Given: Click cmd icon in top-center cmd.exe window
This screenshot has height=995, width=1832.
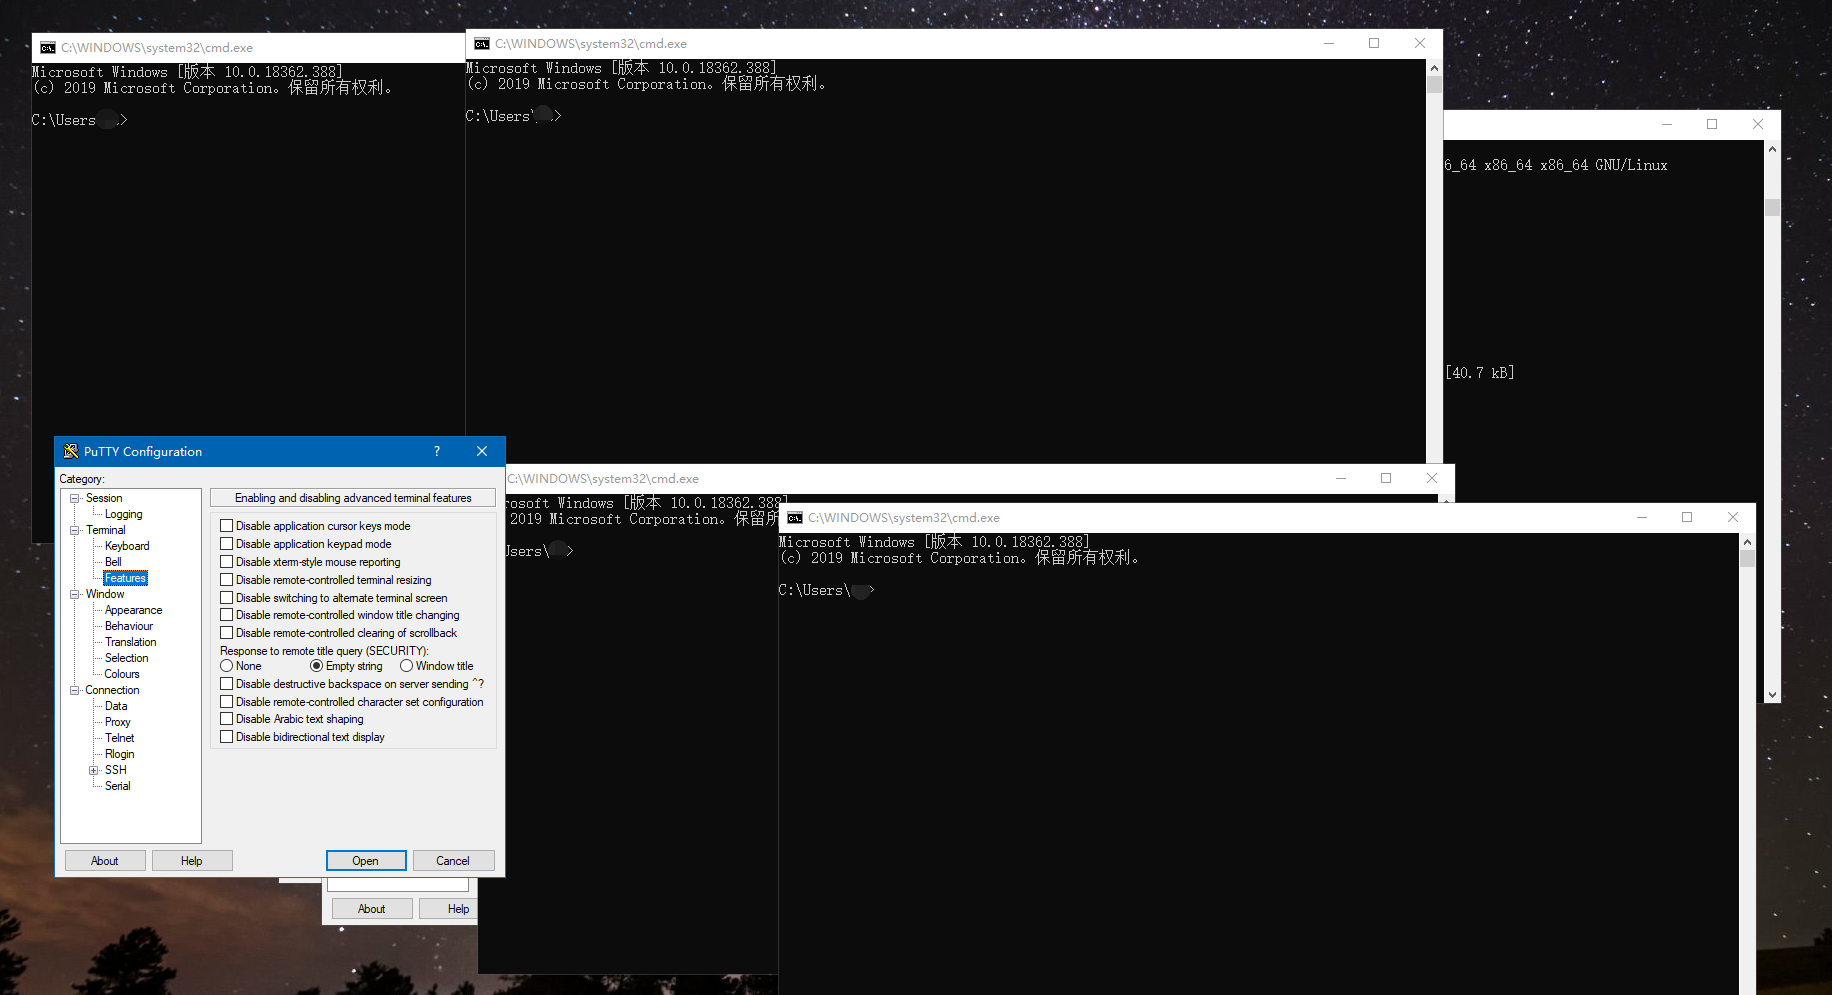Looking at the screenshot, I should [x=482, y=43].
